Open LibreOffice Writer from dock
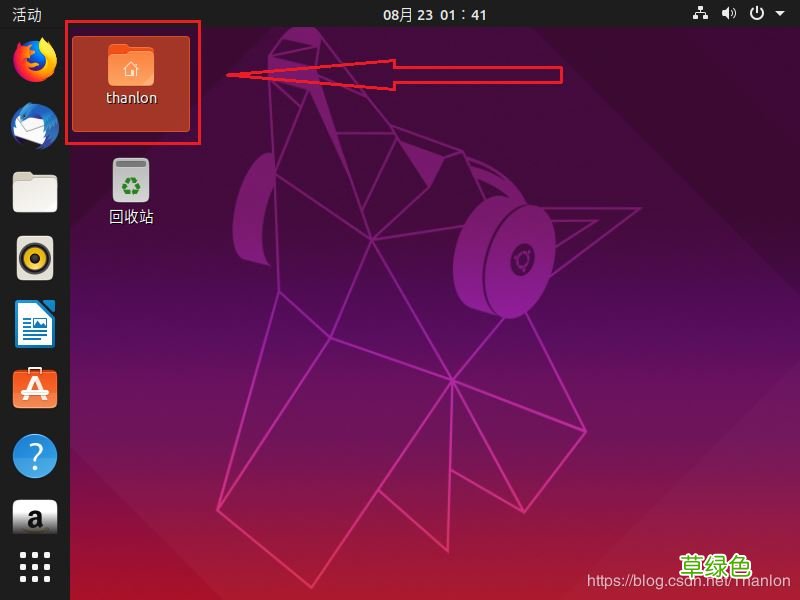Viewport: 800px width, 600px height. [x=35, y=324]
